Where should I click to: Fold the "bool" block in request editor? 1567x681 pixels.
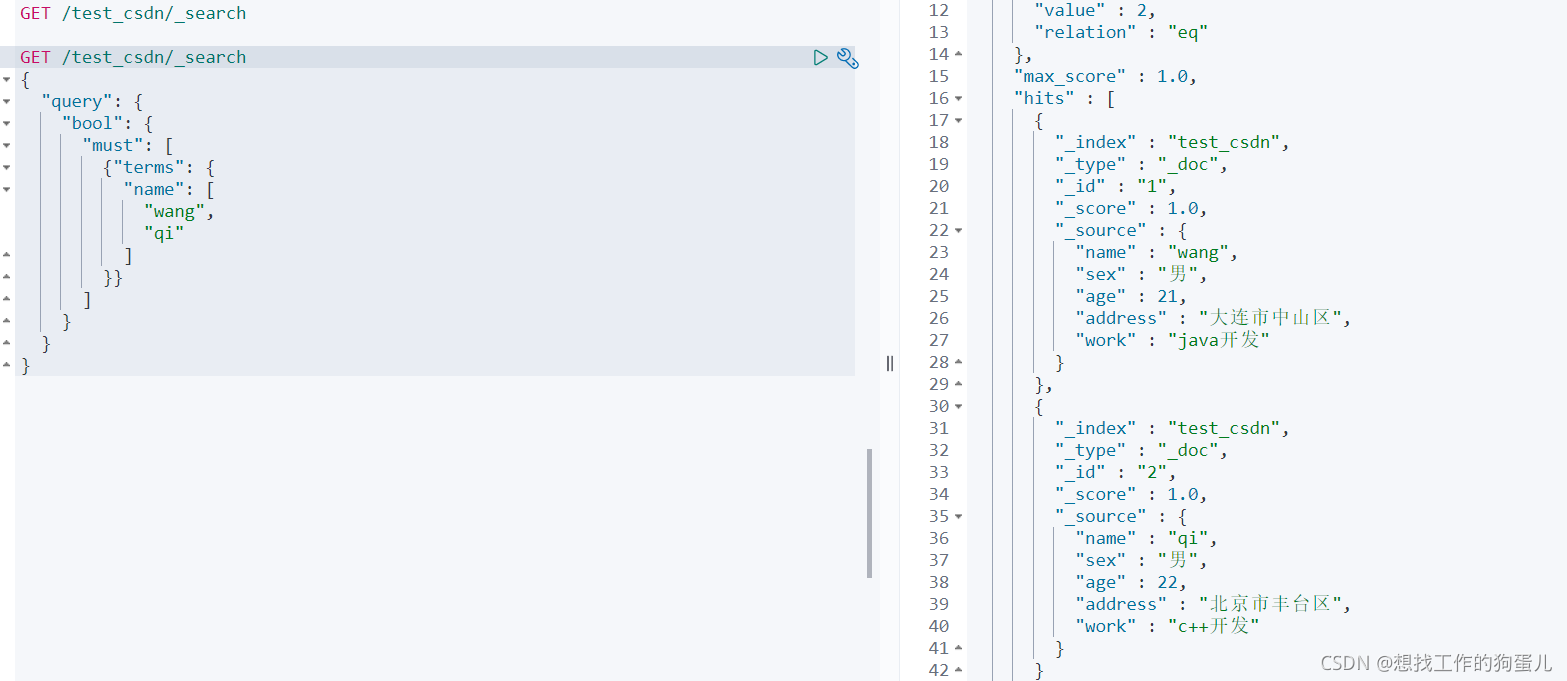point(7,123)
